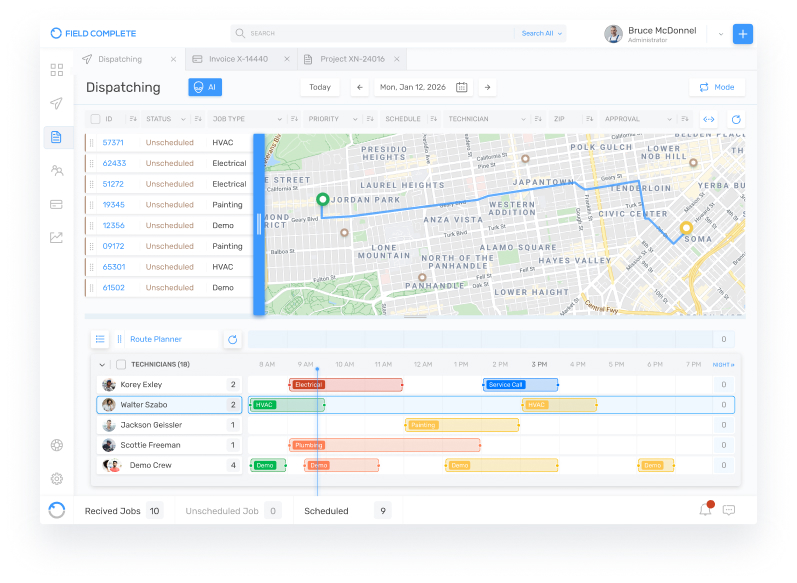The image size is (797, 583).
Task: Open job ID 62433 link
Action: coord(114,163)
